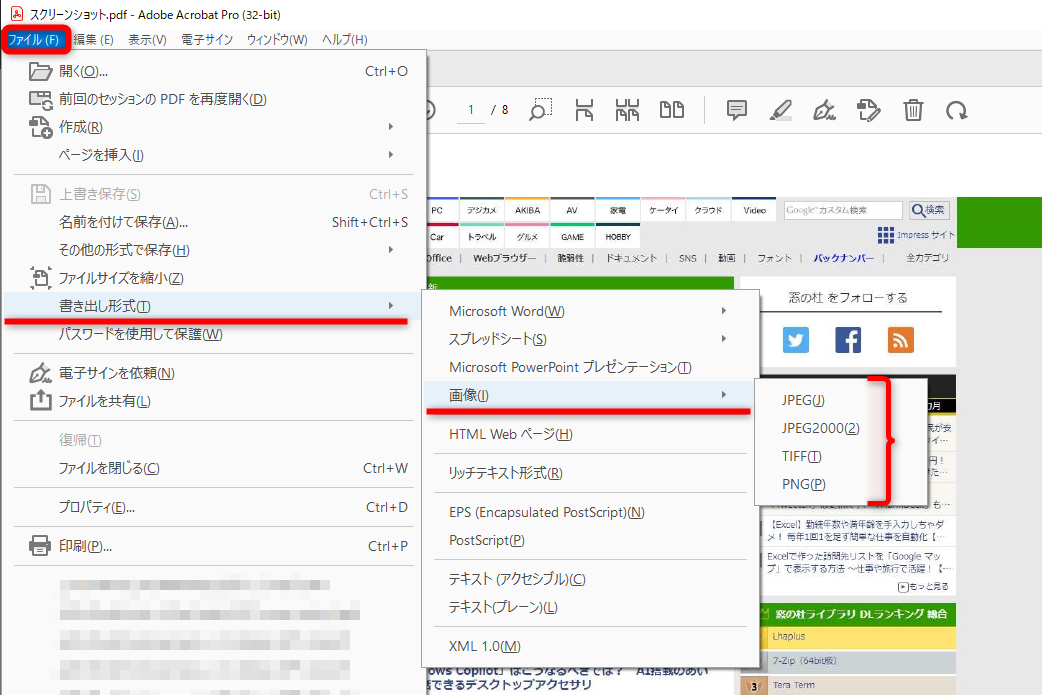Expand the 作成(R) submenu arrow
1042x695 pixels.
coord(391,126)
